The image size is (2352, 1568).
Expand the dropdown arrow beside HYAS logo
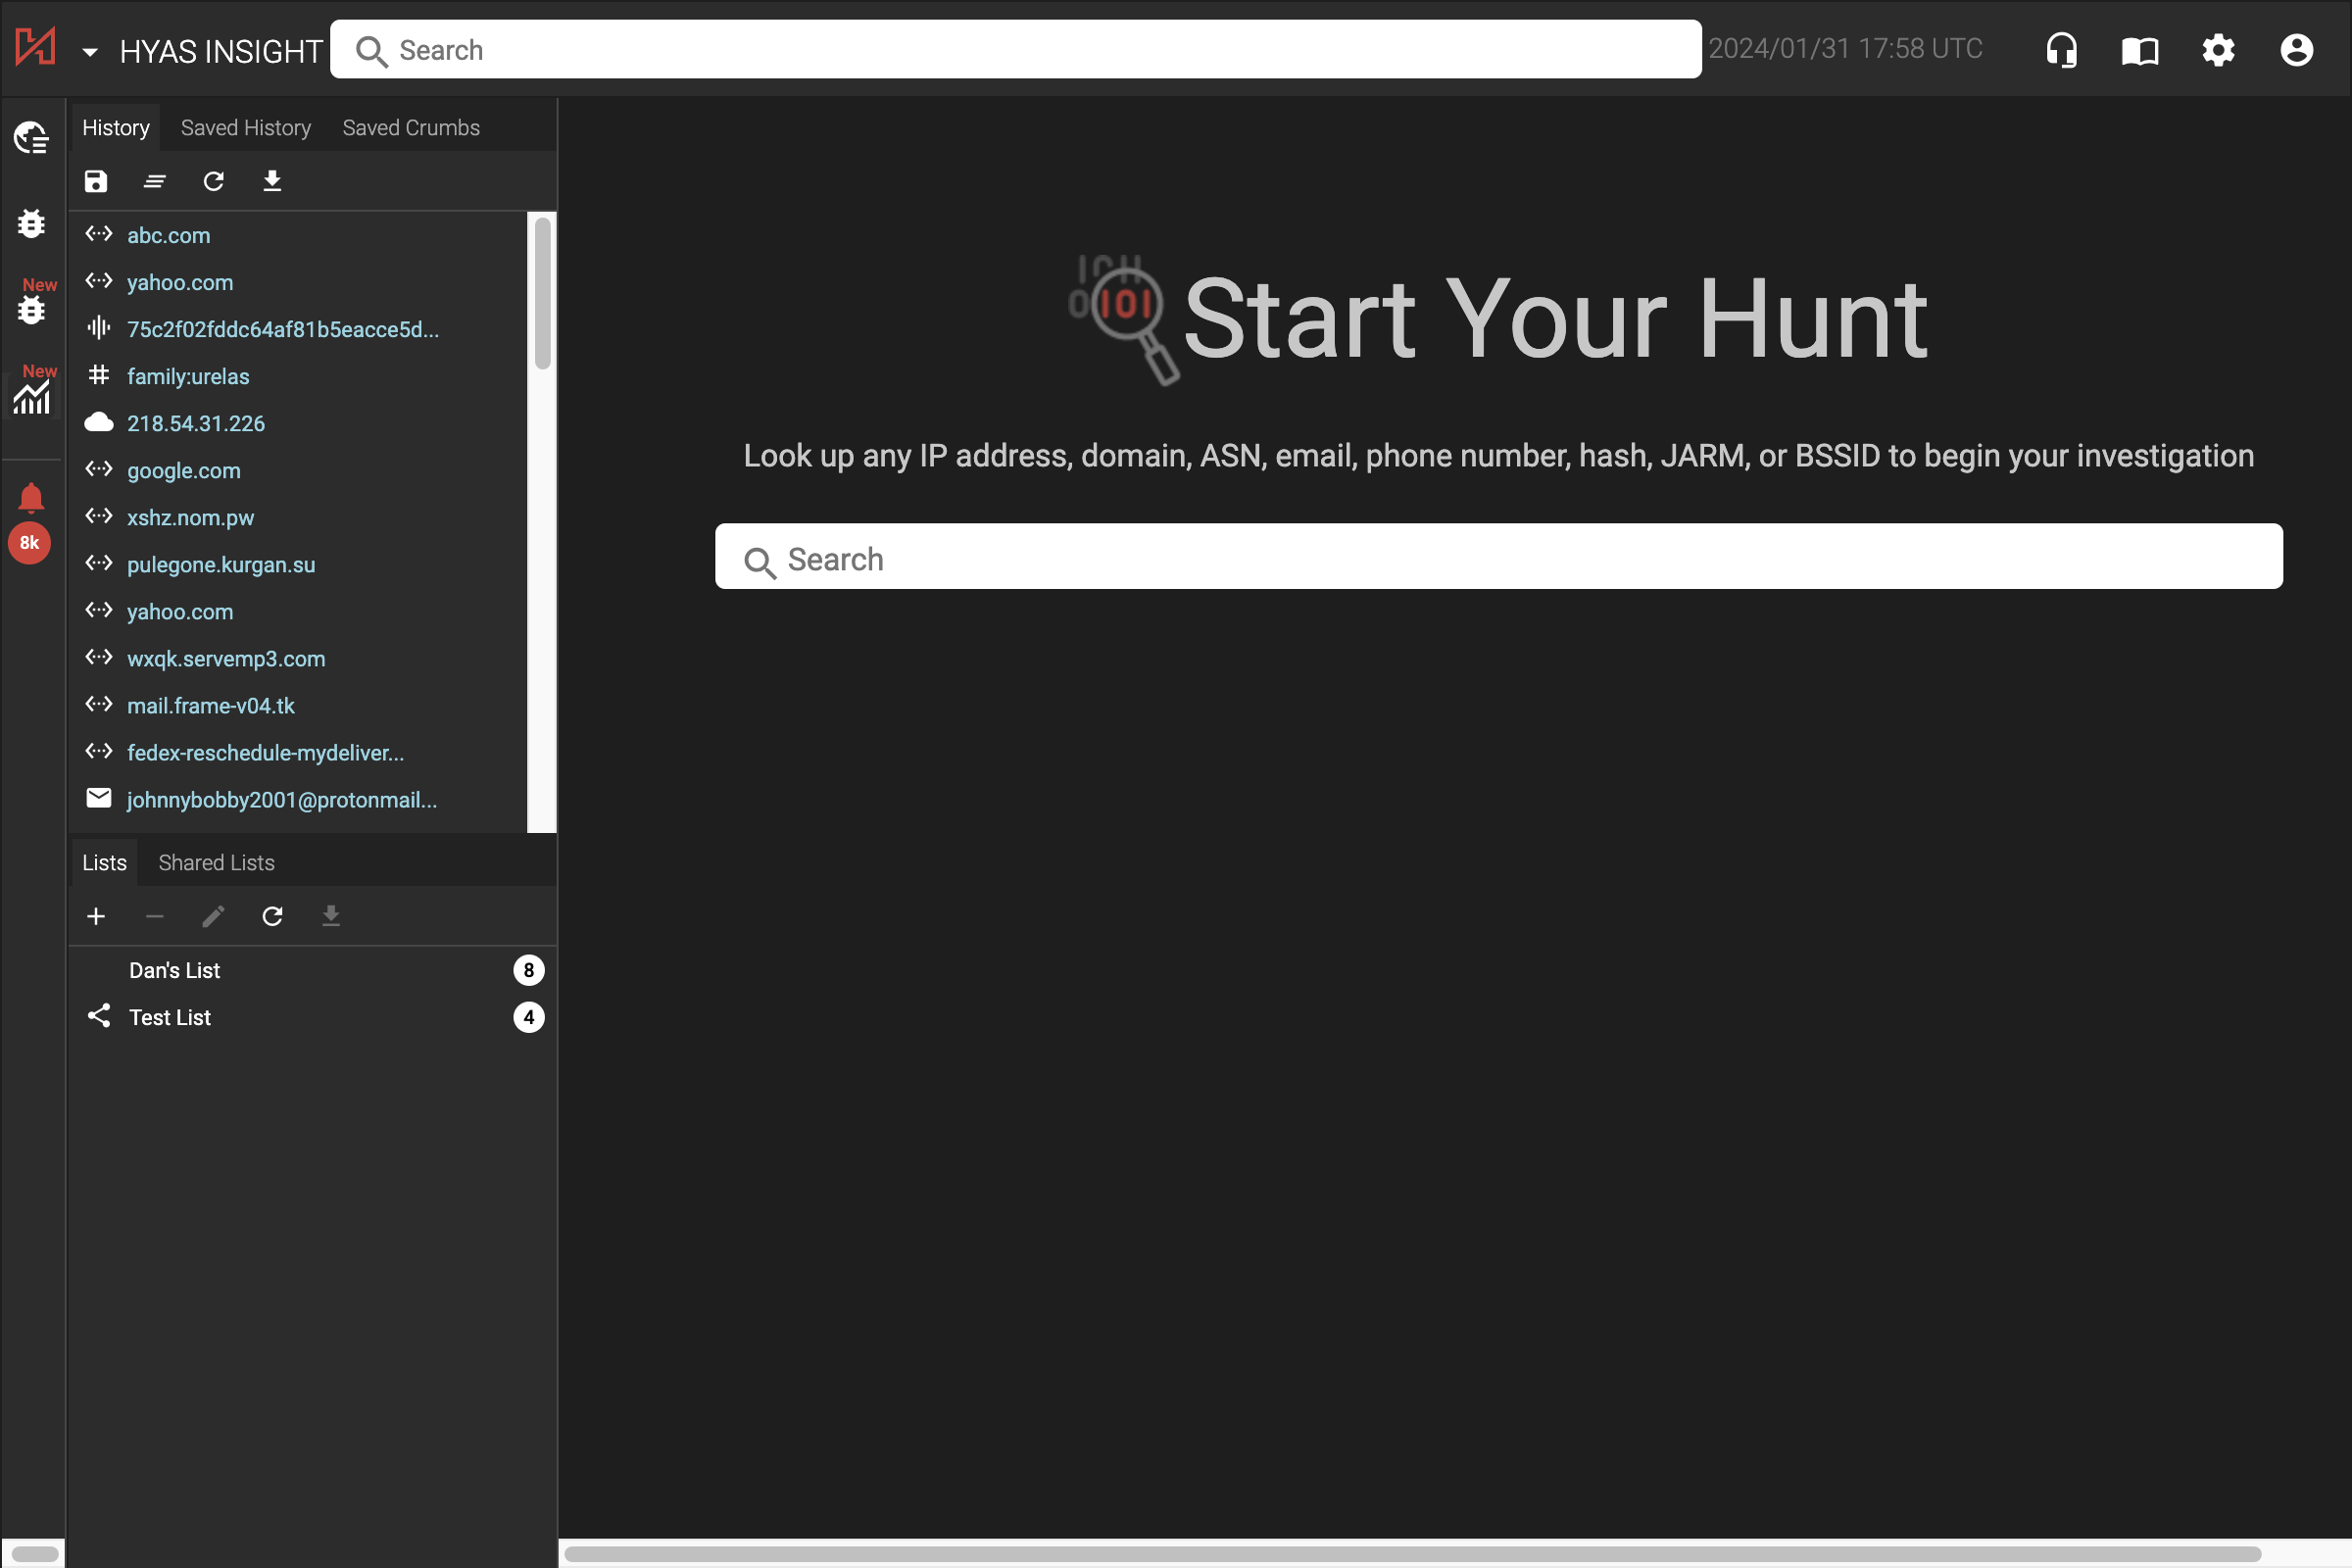pos(90,52)
